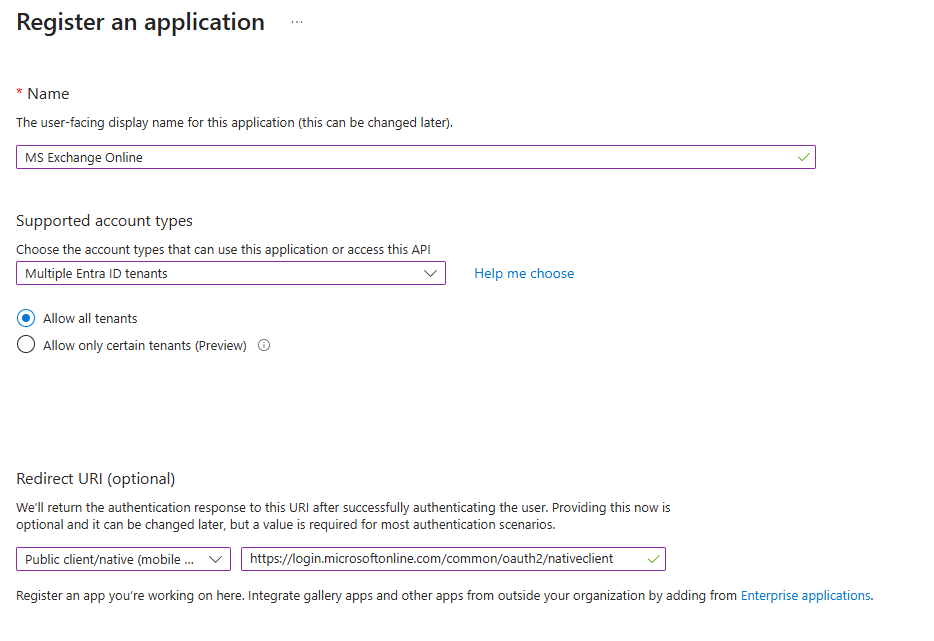Select the Allow all tenants radio button
The height and width of the screenshot is (641, 934).
(x=26, y=318)
